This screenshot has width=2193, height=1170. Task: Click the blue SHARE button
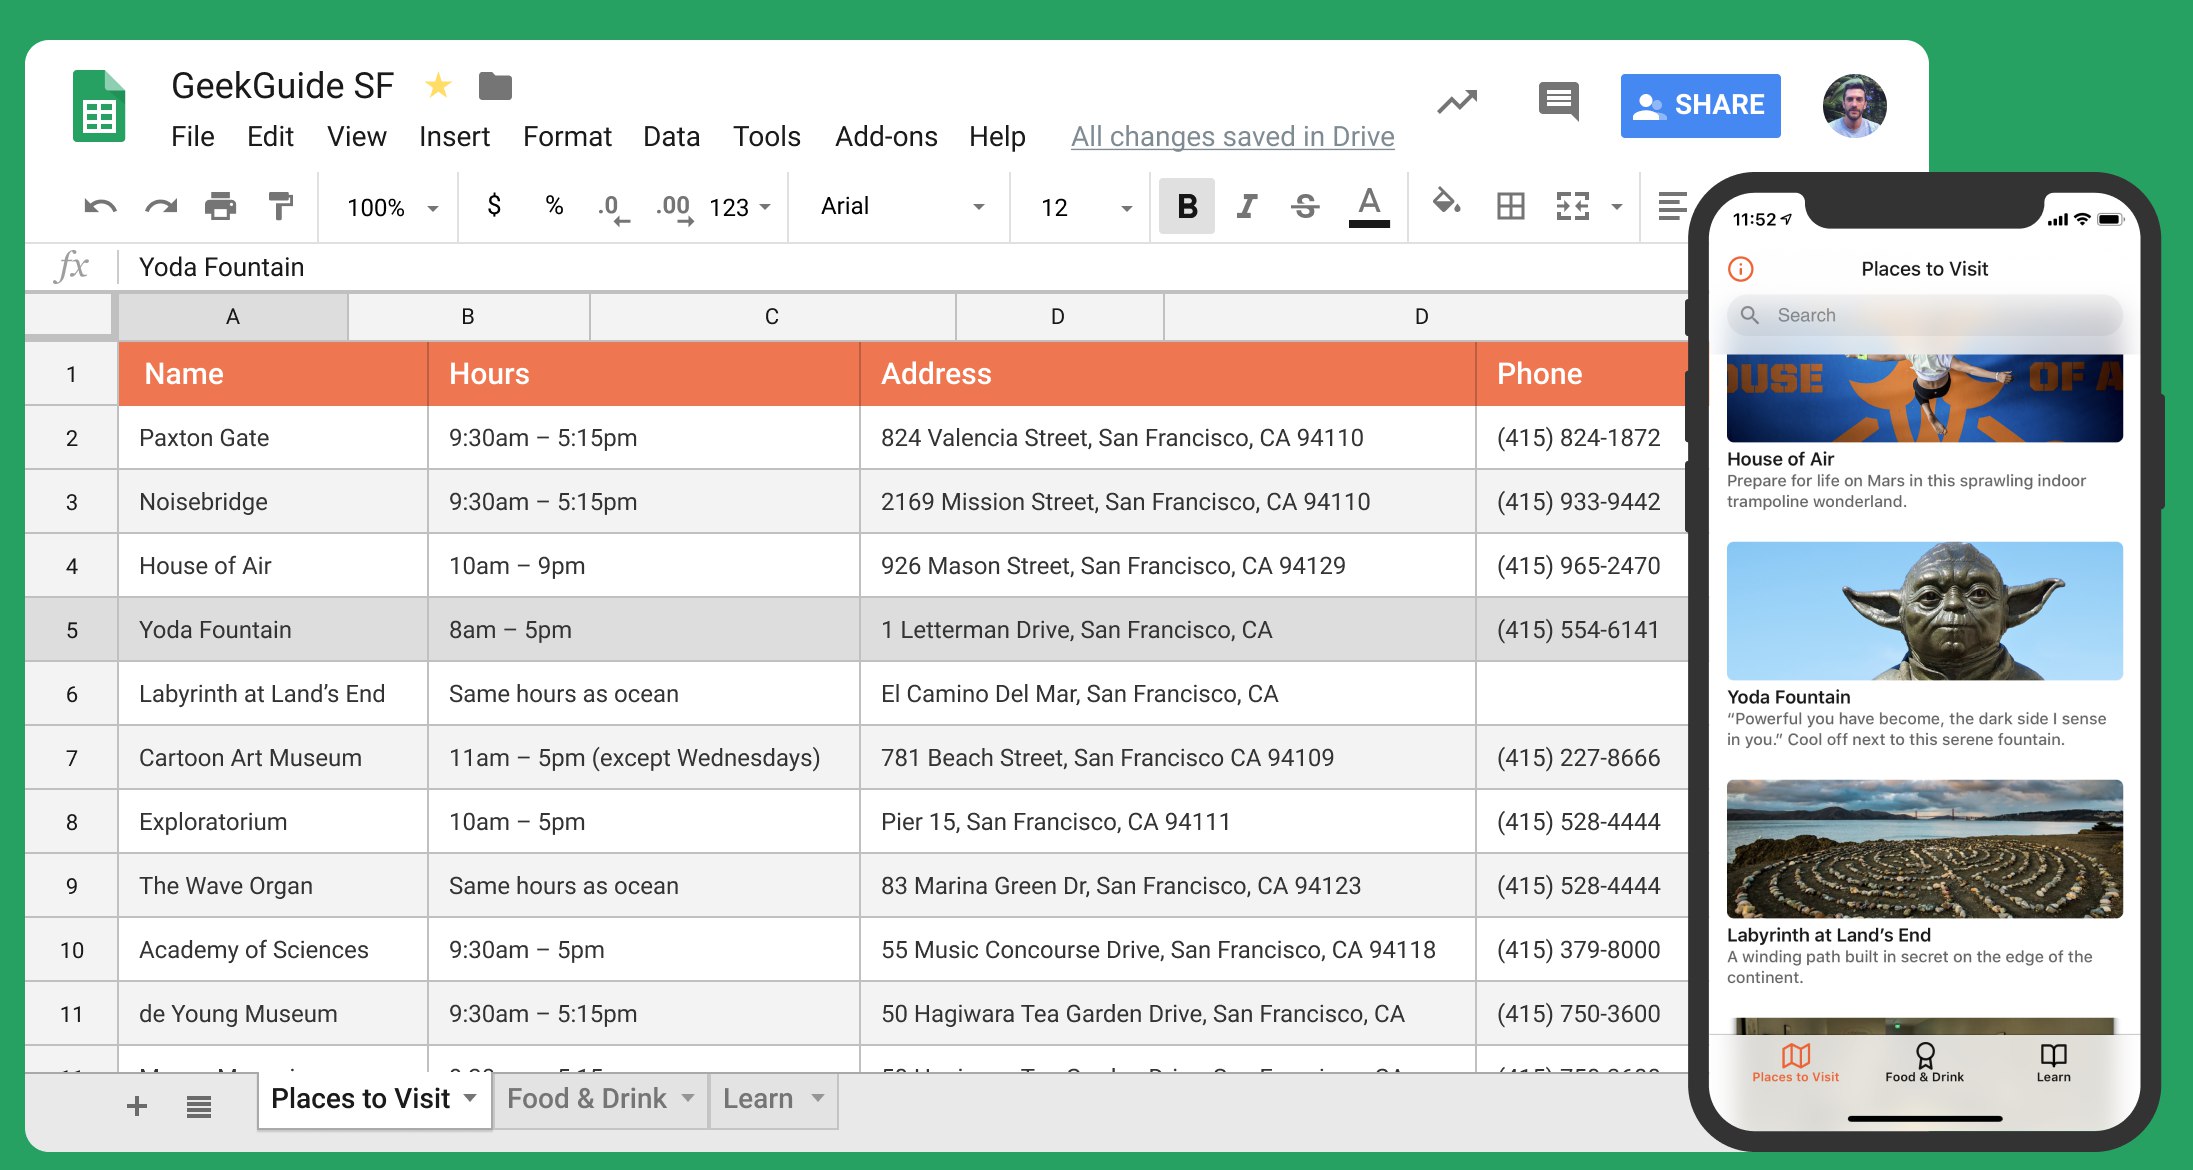(1700, 105)
